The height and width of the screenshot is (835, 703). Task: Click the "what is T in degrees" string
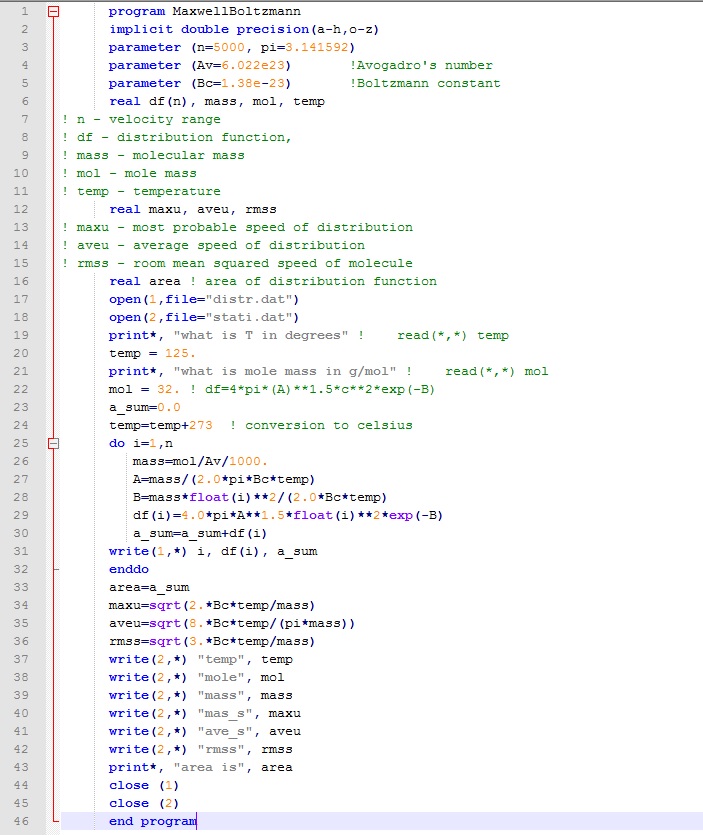coord(261,335)
